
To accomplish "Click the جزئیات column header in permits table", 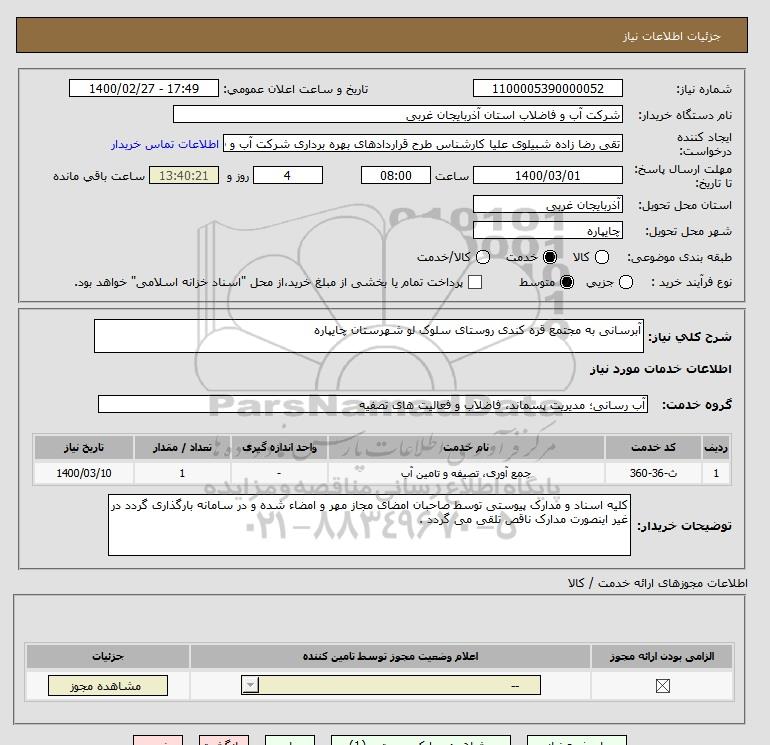I will [x=108, y=656].
